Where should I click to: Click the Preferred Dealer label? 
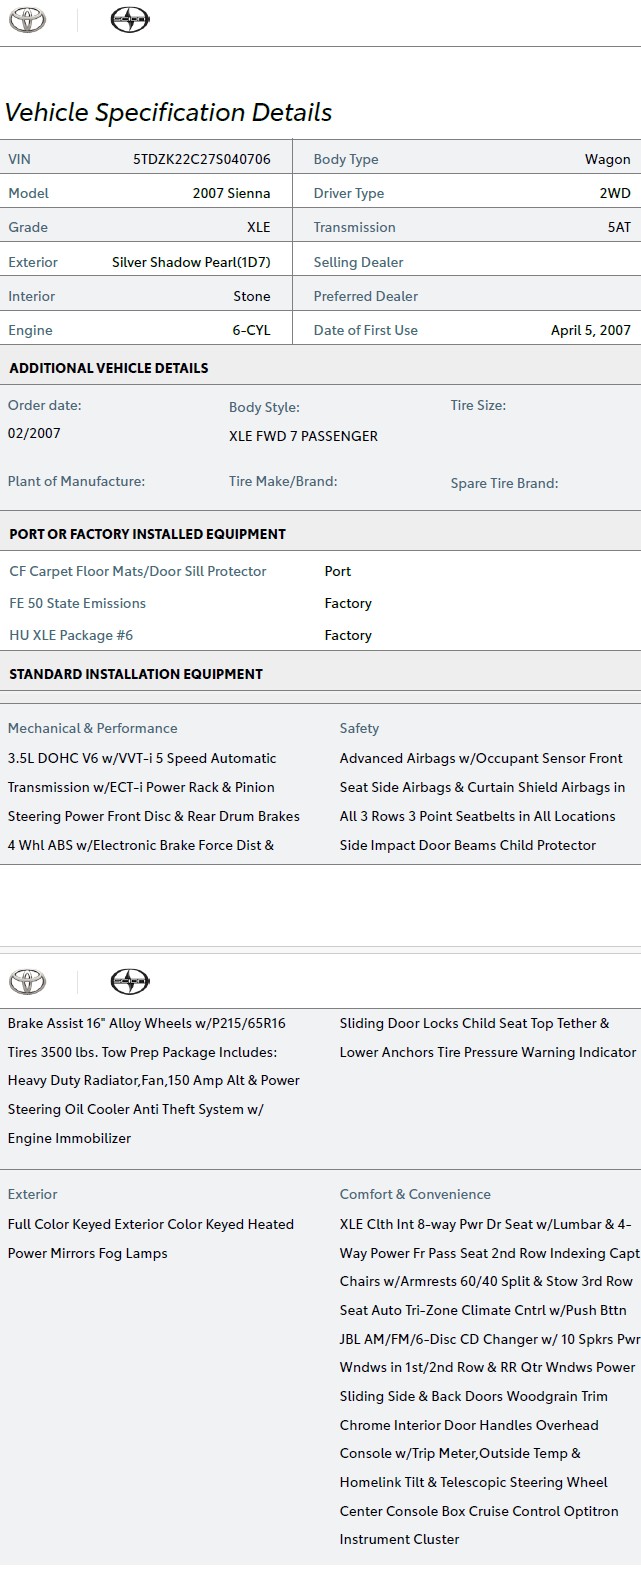pos(366,296)
